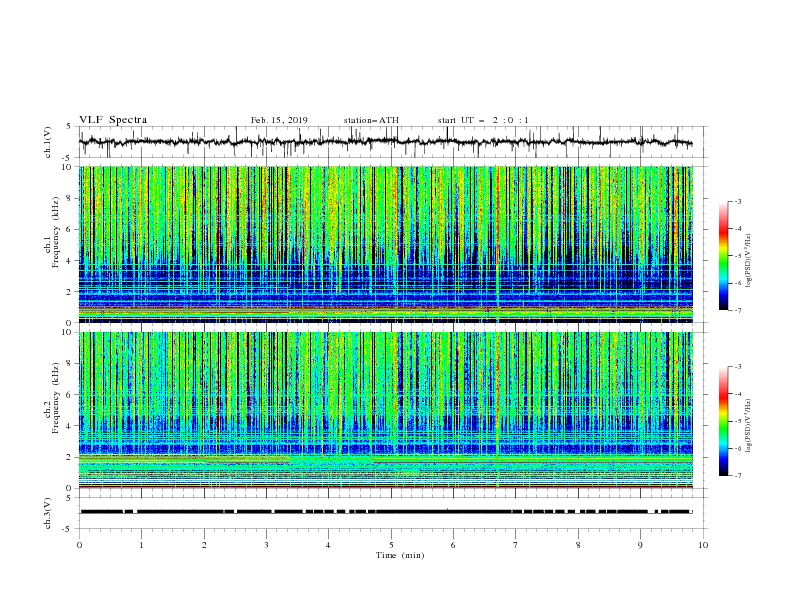Click the '8' frequency tick of the ch.1 spectrogram
Viewport: 792px width, 612px height.
click(x=70, y=198)
